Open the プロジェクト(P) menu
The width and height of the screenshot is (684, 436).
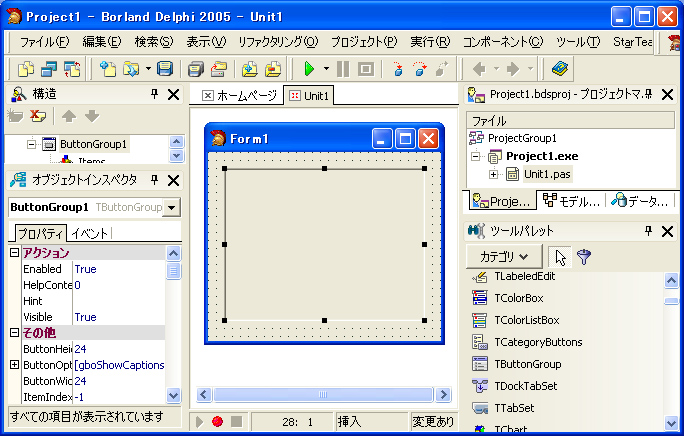(364, 42)
